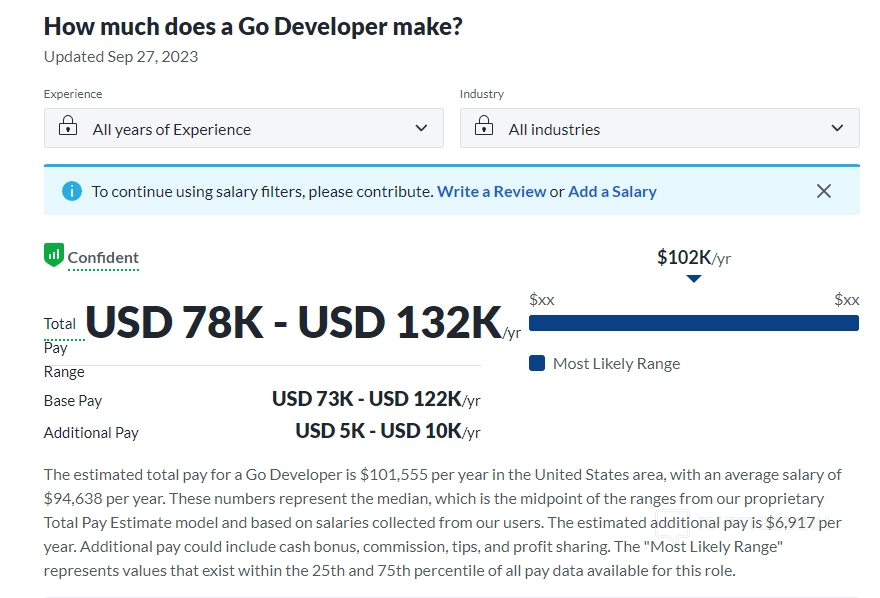Expand the Experience dropdown chevron

tap(421, 128)
